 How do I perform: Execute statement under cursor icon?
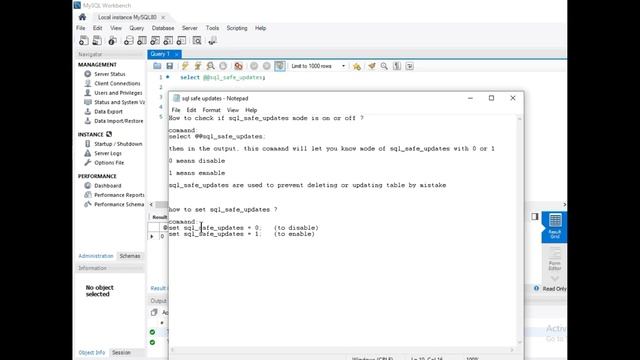point(198,66)
